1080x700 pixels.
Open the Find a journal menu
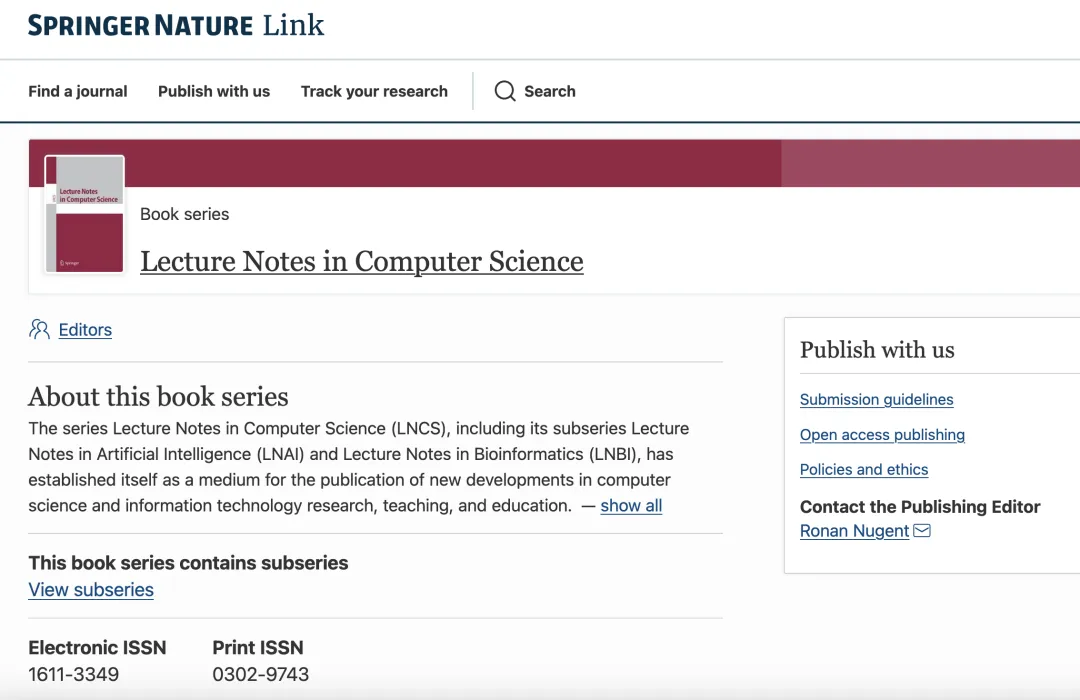coord(78,91)
